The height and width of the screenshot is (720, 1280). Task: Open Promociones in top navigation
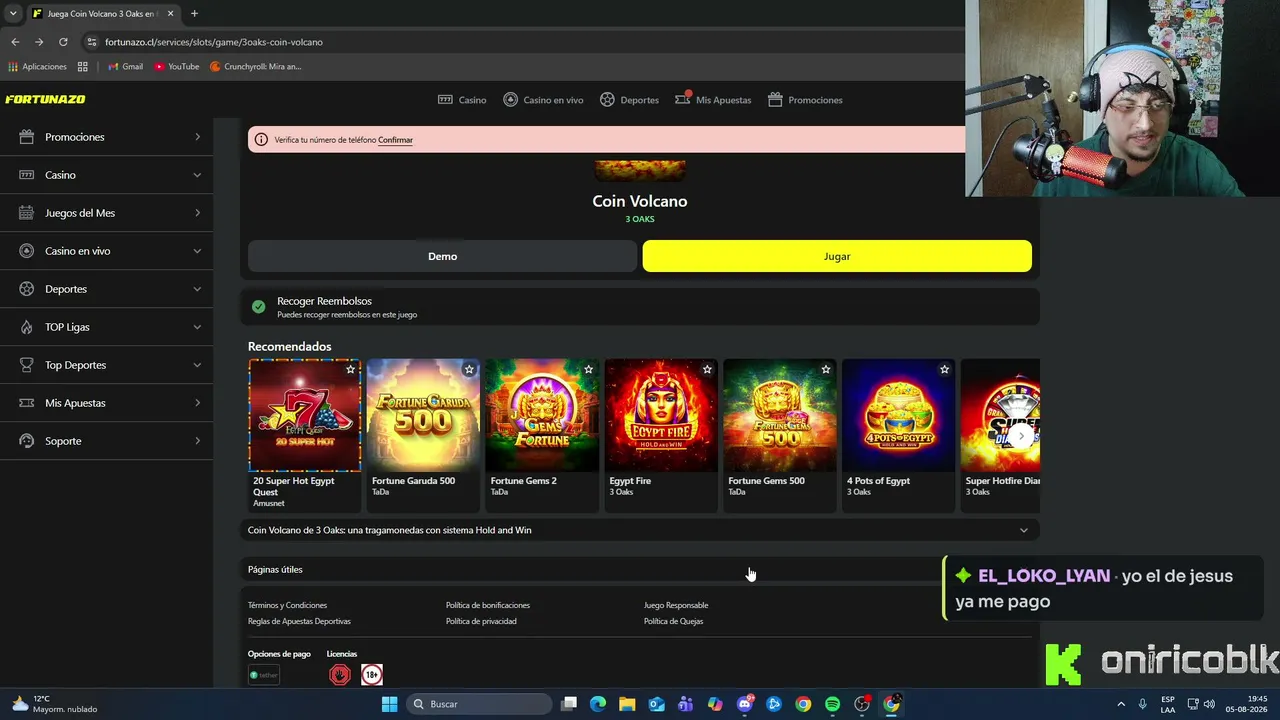(x=805, y=100)
